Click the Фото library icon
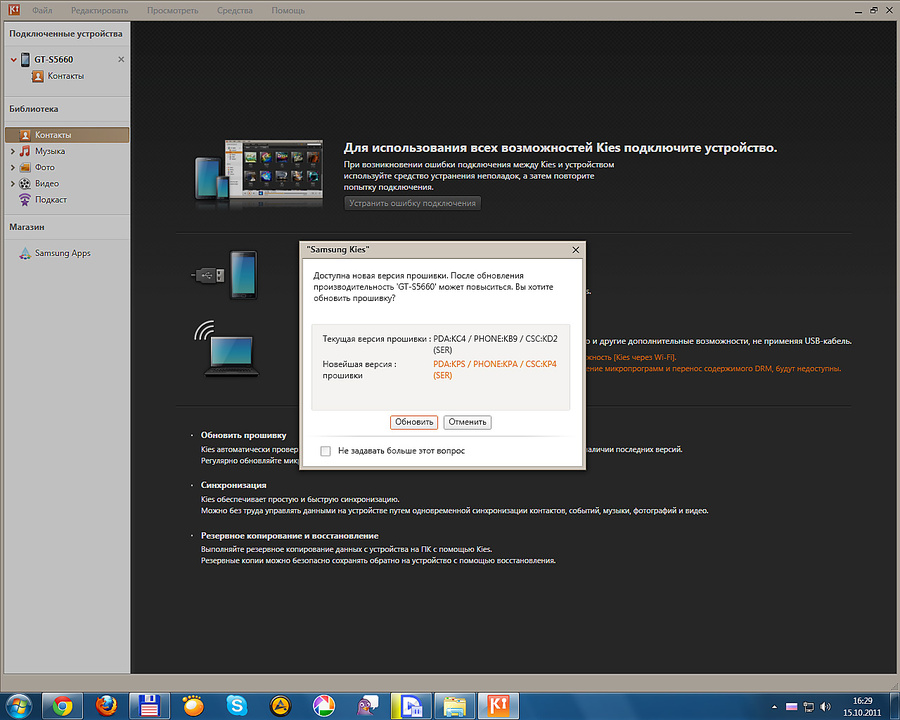 tap(25, 168)
